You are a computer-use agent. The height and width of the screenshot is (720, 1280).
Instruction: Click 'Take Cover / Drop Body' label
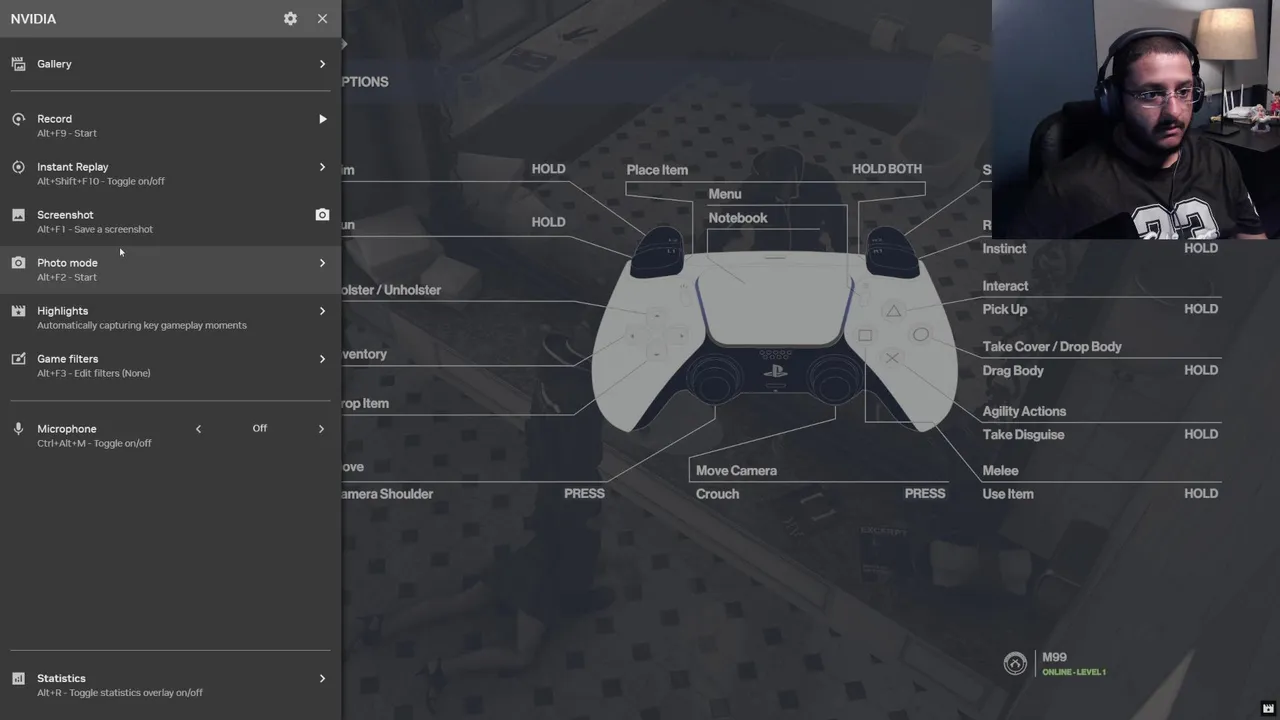click(x=1052, y=347)
